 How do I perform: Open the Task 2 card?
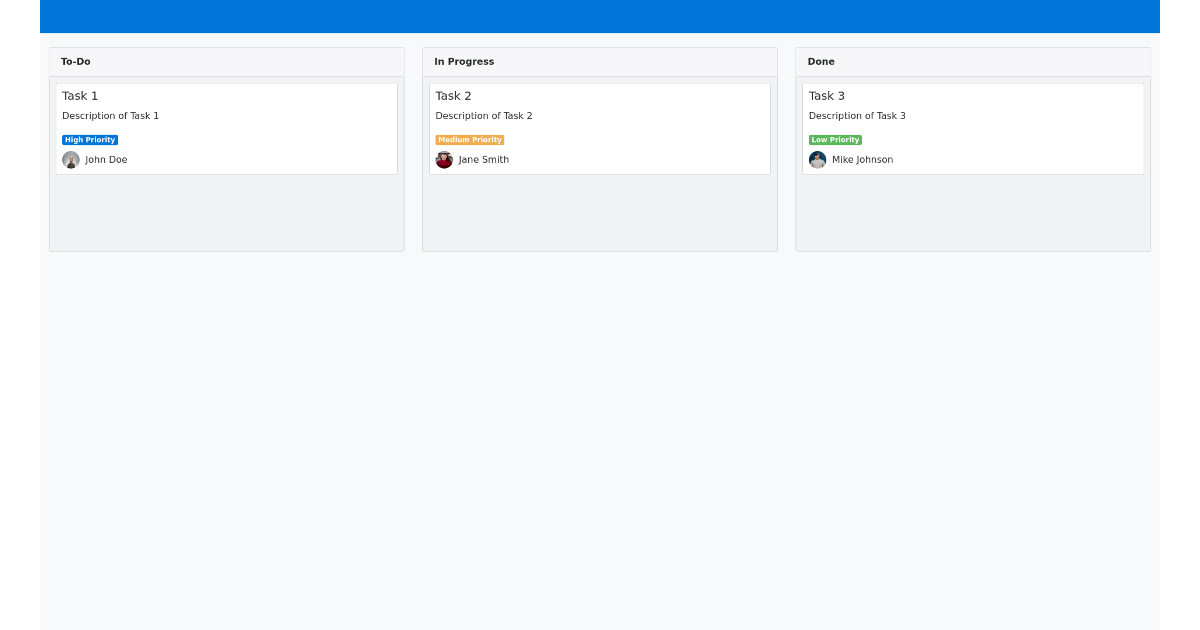click(599, 128)
